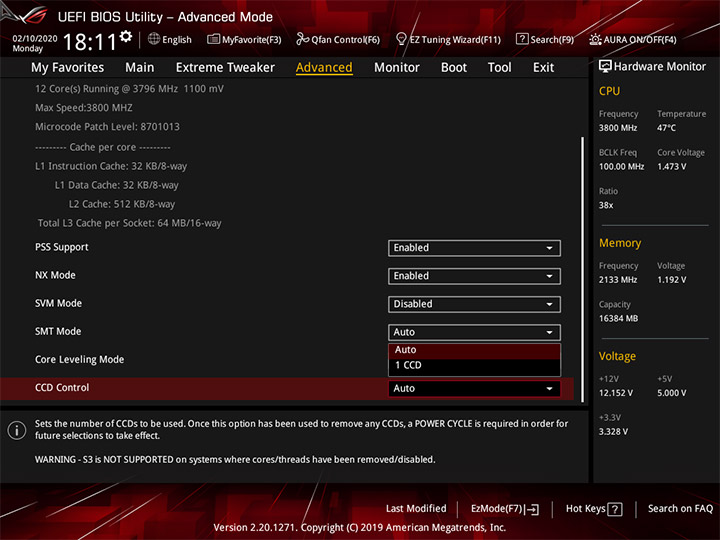Click the EzMode exit arrow icon
Image resolution: width=720 pixels, height=540 pixels.
533,509
